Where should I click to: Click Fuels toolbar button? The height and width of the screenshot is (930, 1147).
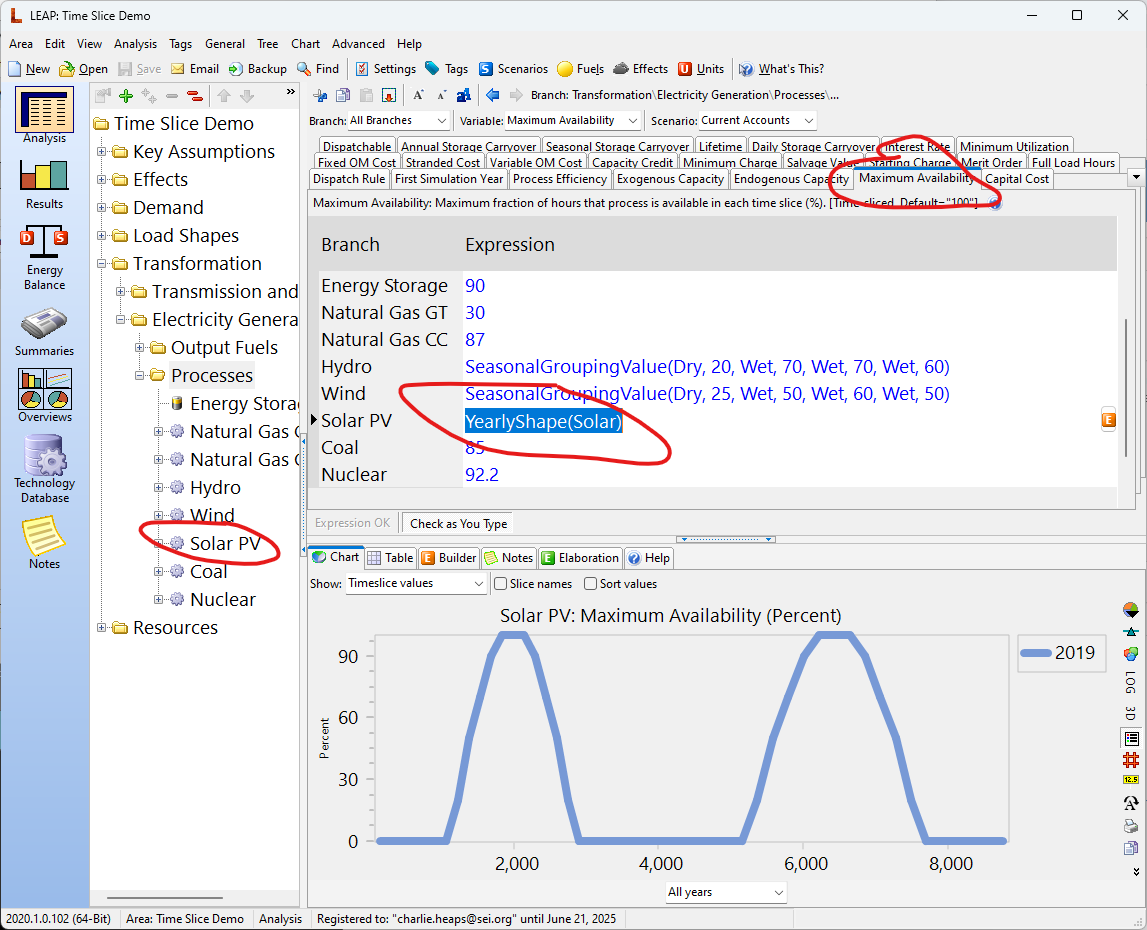(x=581, y=69)
